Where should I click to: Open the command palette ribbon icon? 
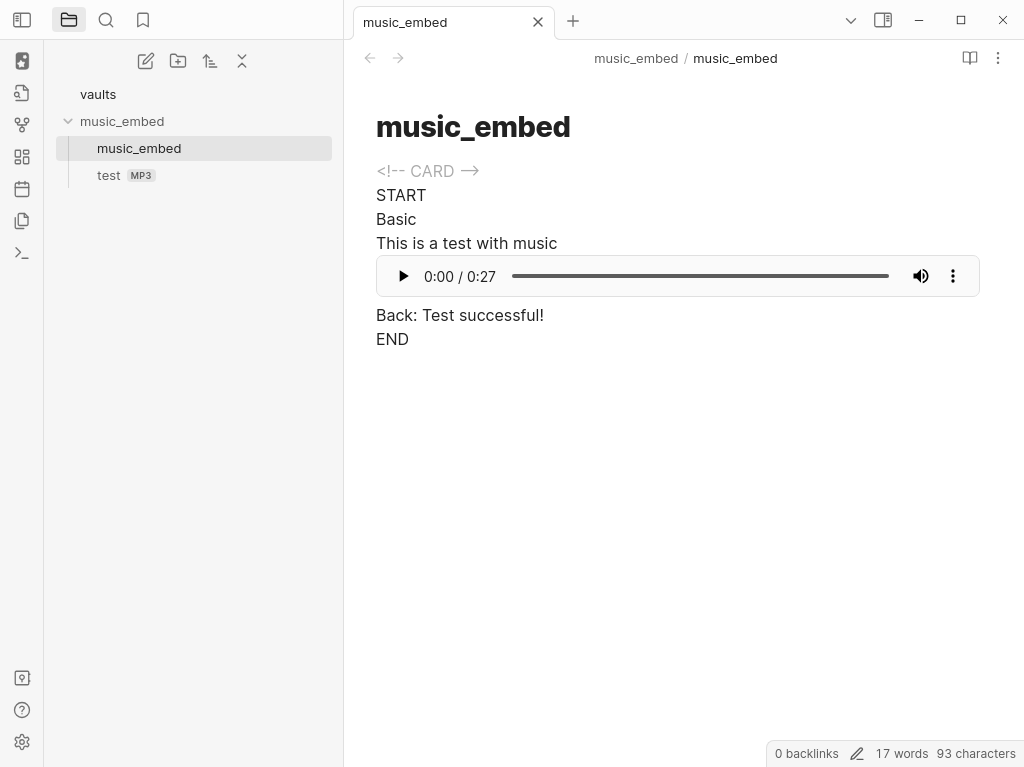pyautogui.click(x=22, y=253)
